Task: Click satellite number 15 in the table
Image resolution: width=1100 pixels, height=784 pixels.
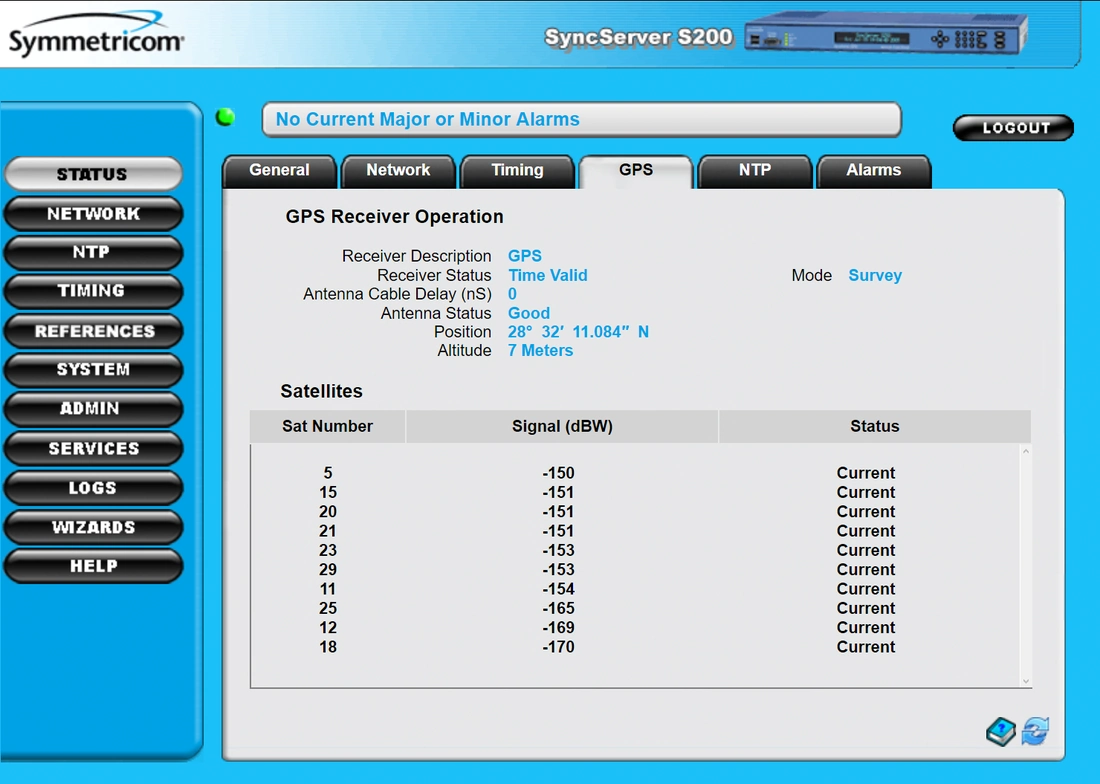Action: (328, 492)
